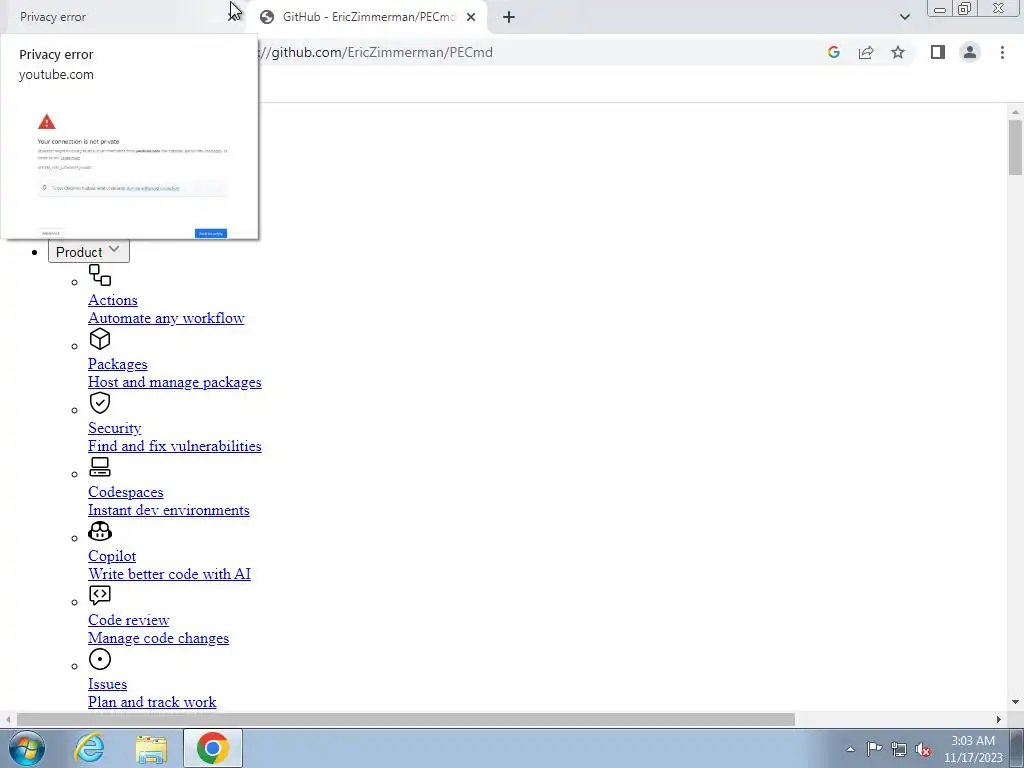Share this page via share icon
Image resolution: width=1024 pixels, height=768 pixels.
[x=866, y=52]
